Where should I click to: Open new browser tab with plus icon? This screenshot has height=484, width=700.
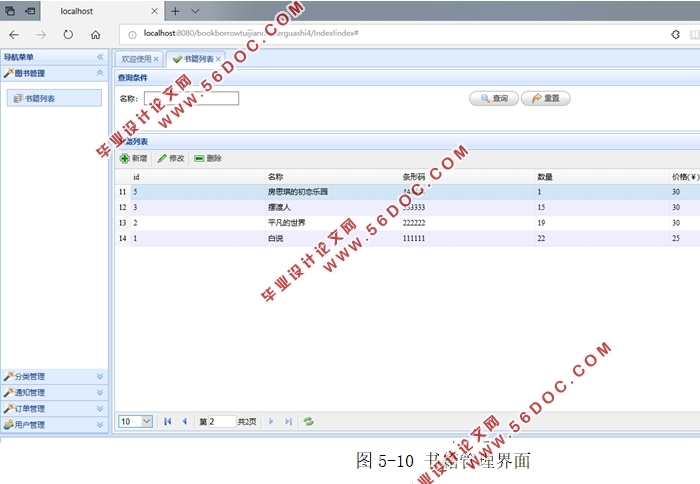click(175, 11)
